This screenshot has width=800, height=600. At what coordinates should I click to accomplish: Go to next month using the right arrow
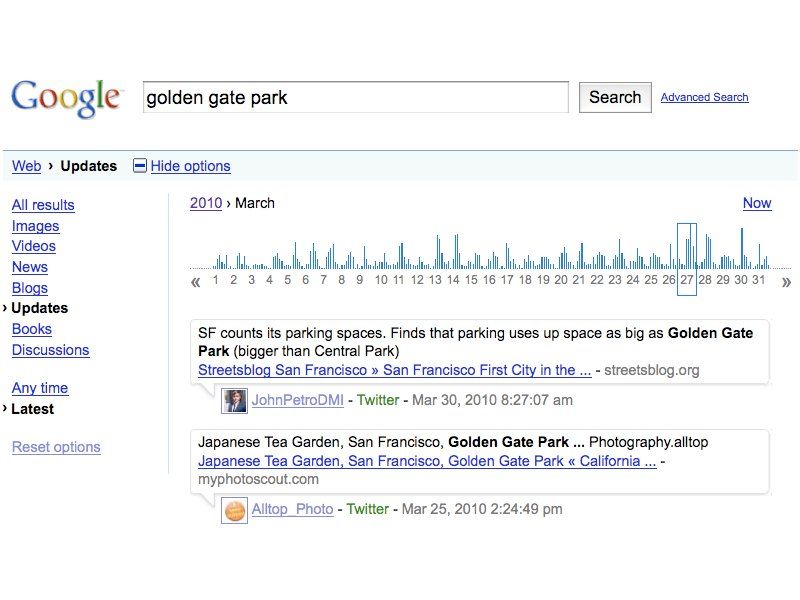pos(787,282)
